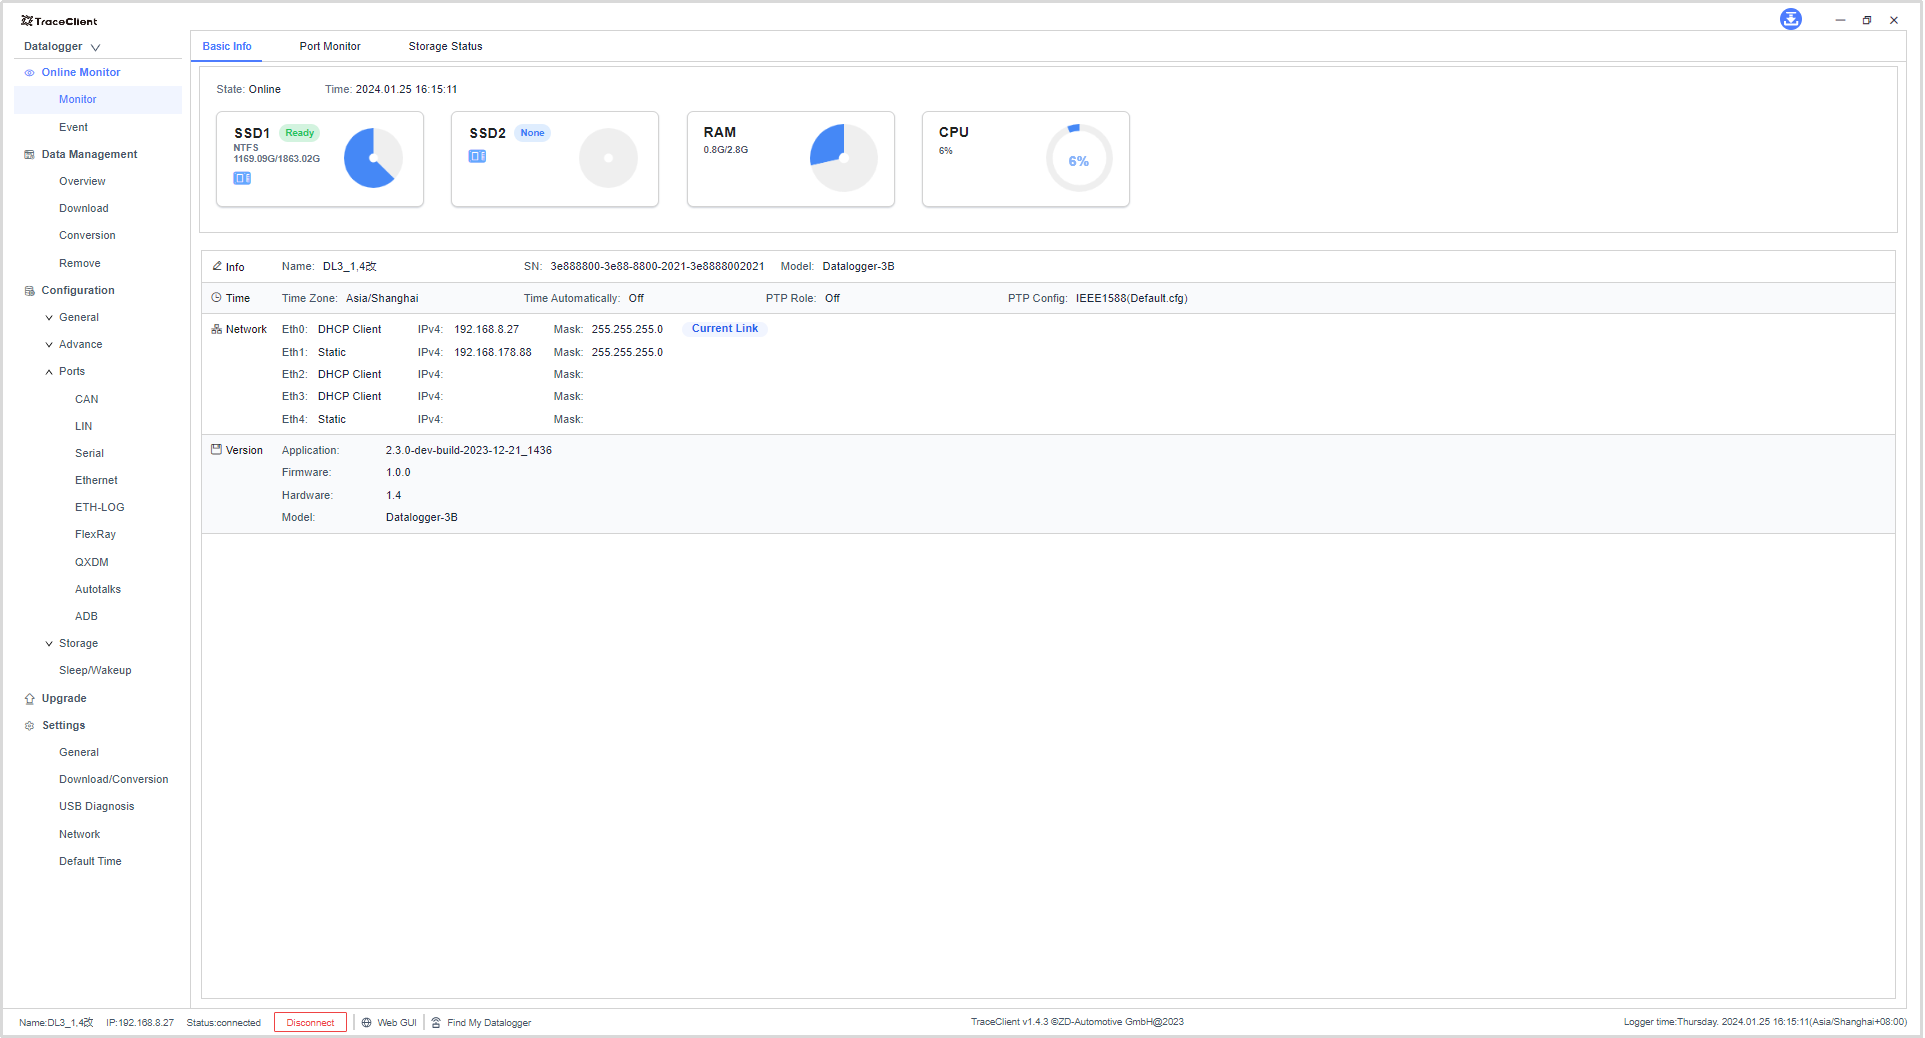Click the Web GUI globe icon
Viewport: 1925px width, 1038px height.
click(x=367, y=1022)
